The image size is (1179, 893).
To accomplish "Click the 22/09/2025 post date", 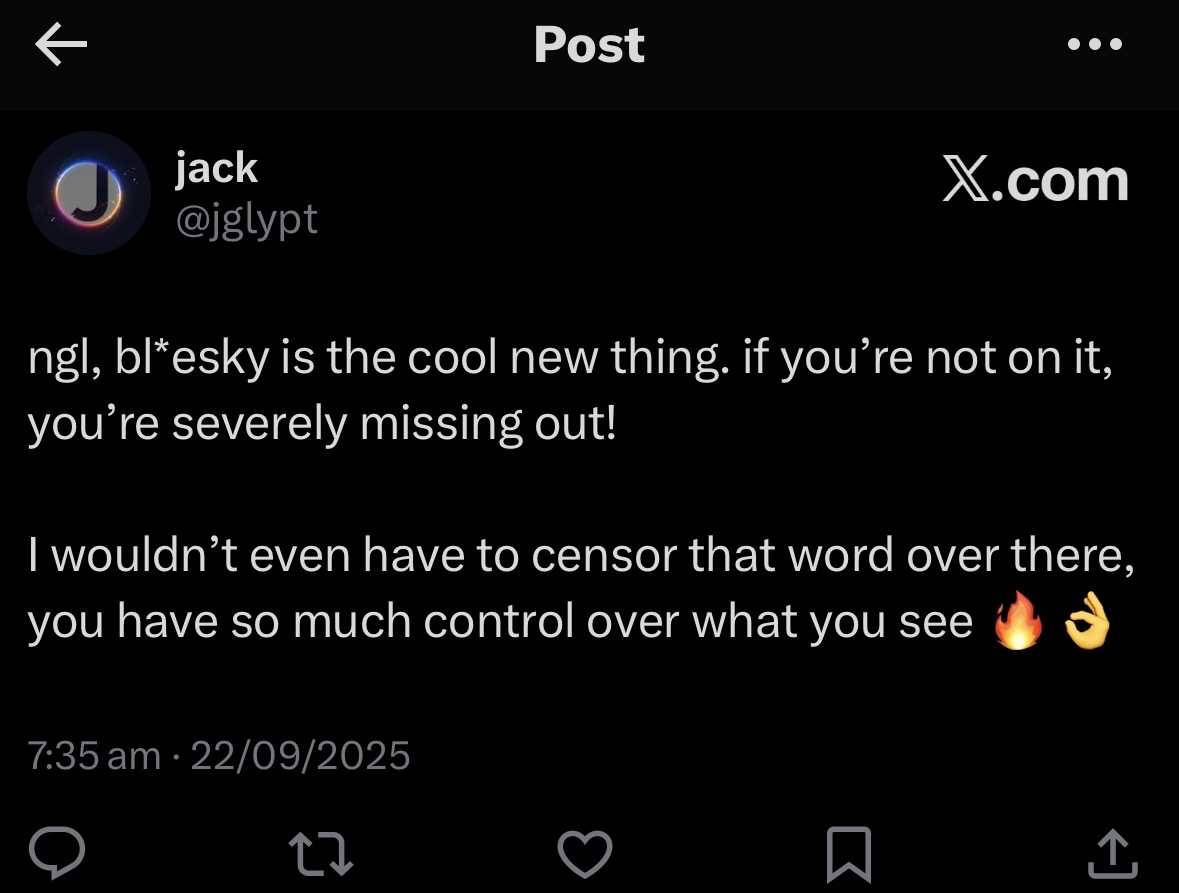I will 300,755.
